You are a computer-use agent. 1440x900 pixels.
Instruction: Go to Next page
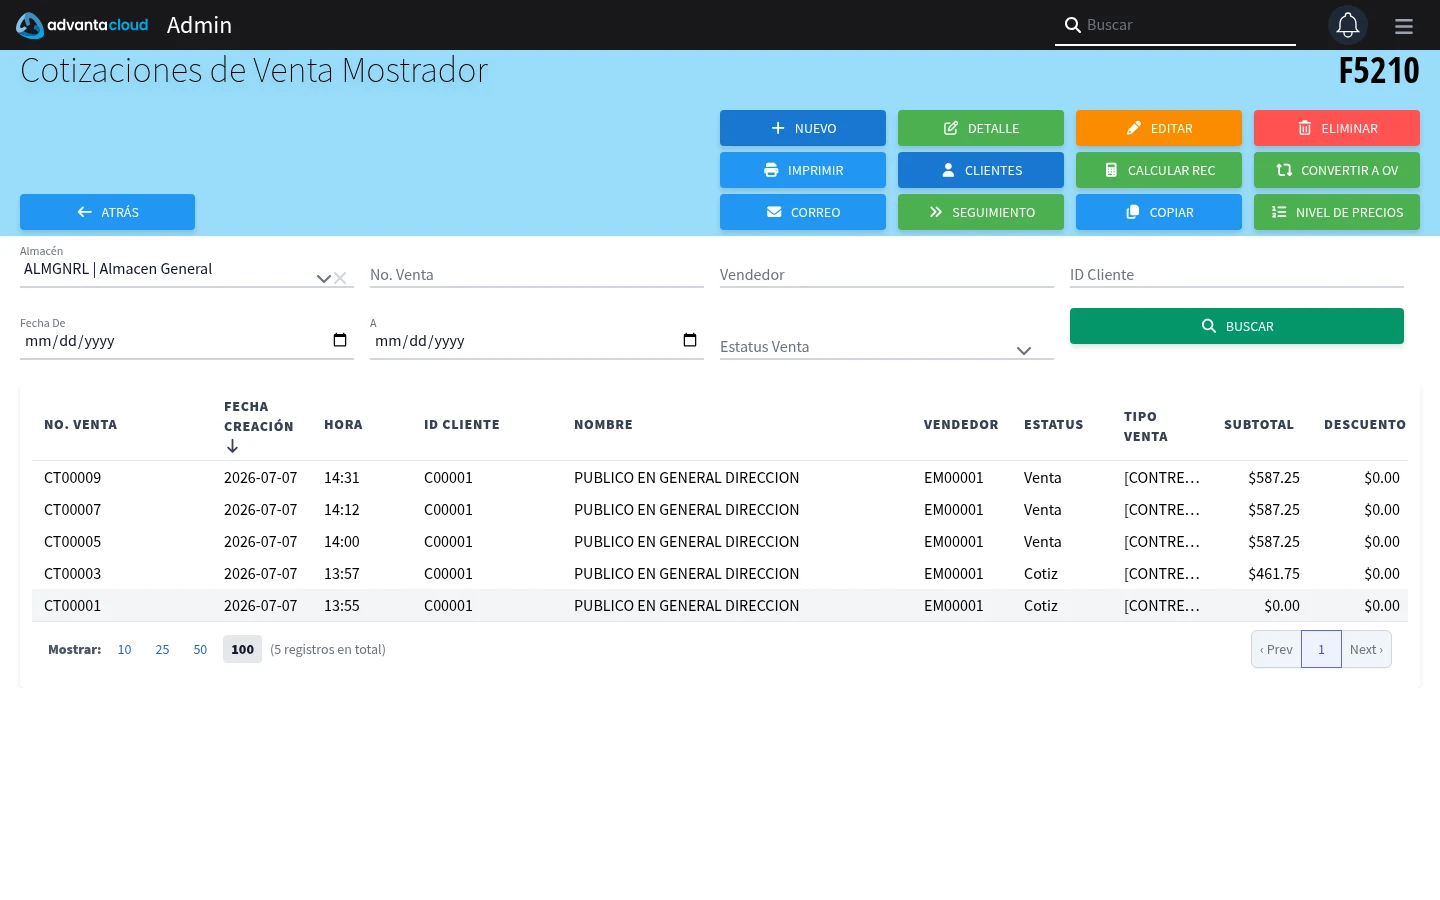click(x=1366, y=650)
